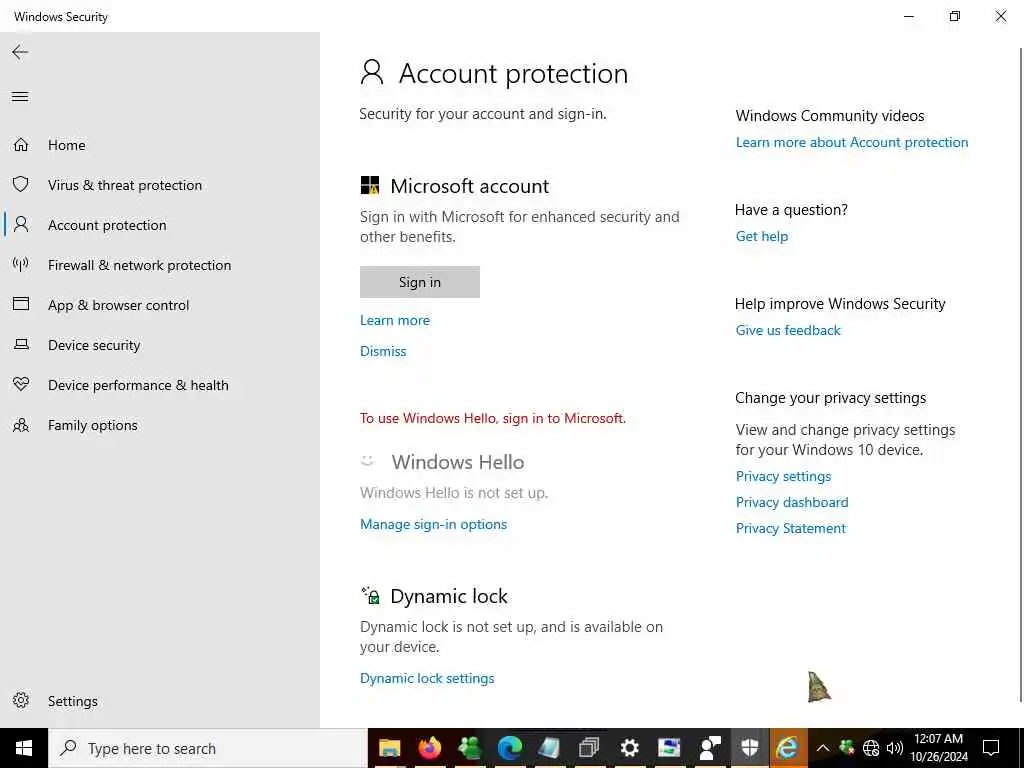1024x768 pixels.
Task: Click the notepad icon in the taskbar
Action: click(x=549, y=748)
